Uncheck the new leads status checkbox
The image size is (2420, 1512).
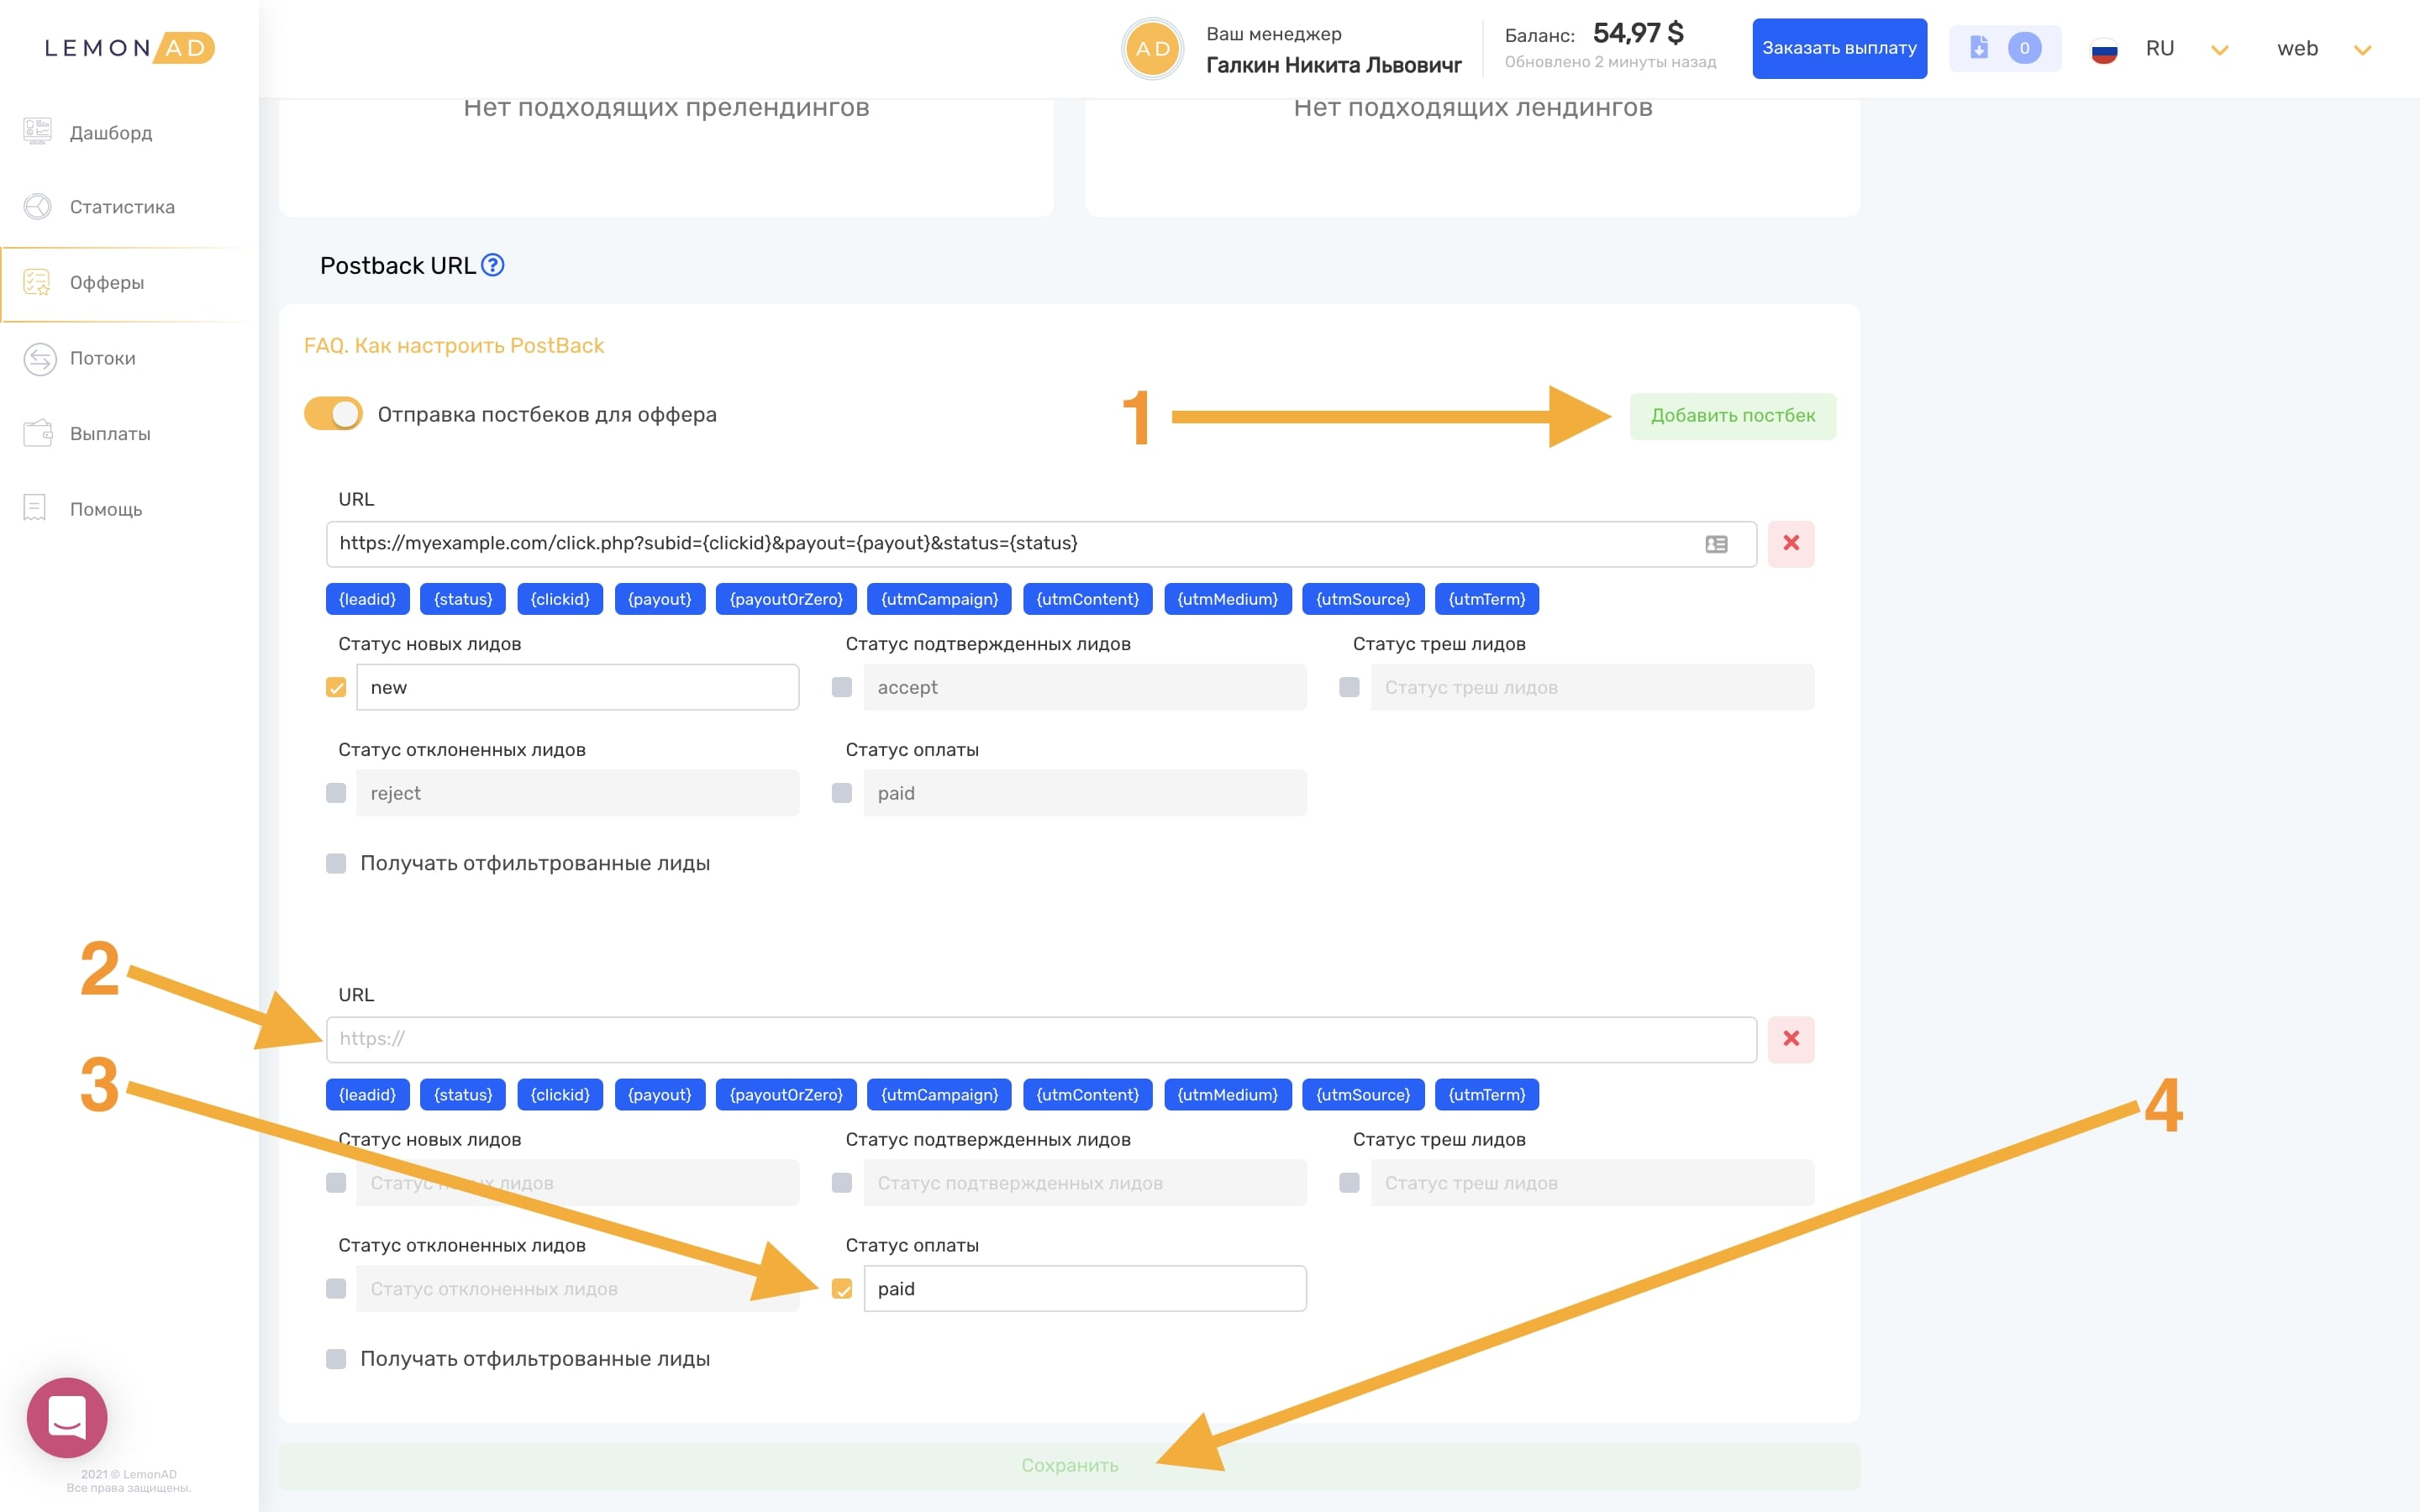pos(336,688)
